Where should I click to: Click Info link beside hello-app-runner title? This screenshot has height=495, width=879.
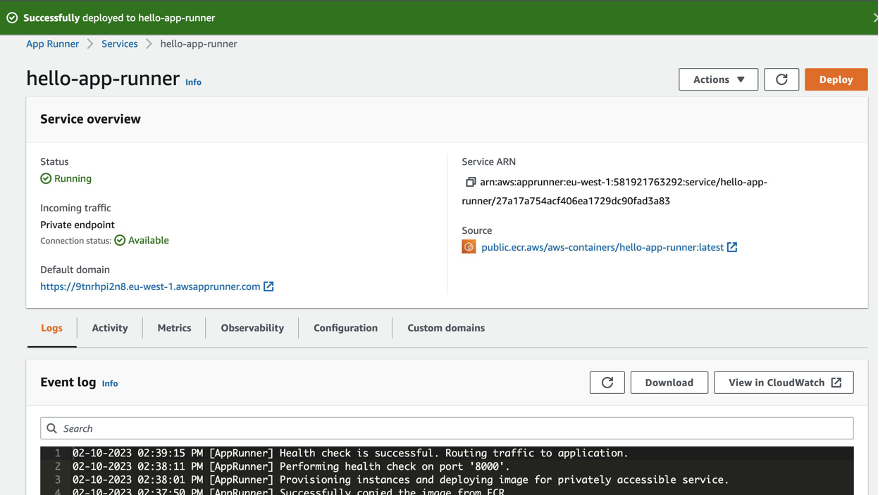click(x=193, y=82)
